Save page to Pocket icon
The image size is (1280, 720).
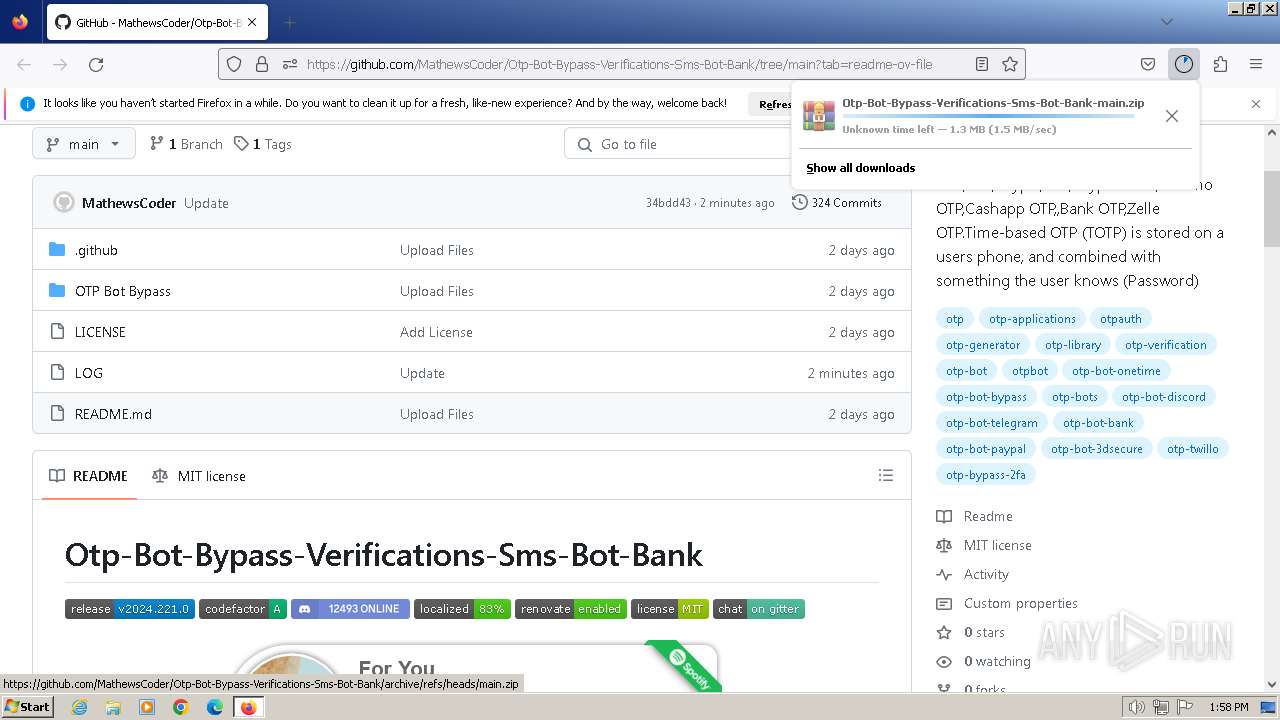(x=1148, y=64)
